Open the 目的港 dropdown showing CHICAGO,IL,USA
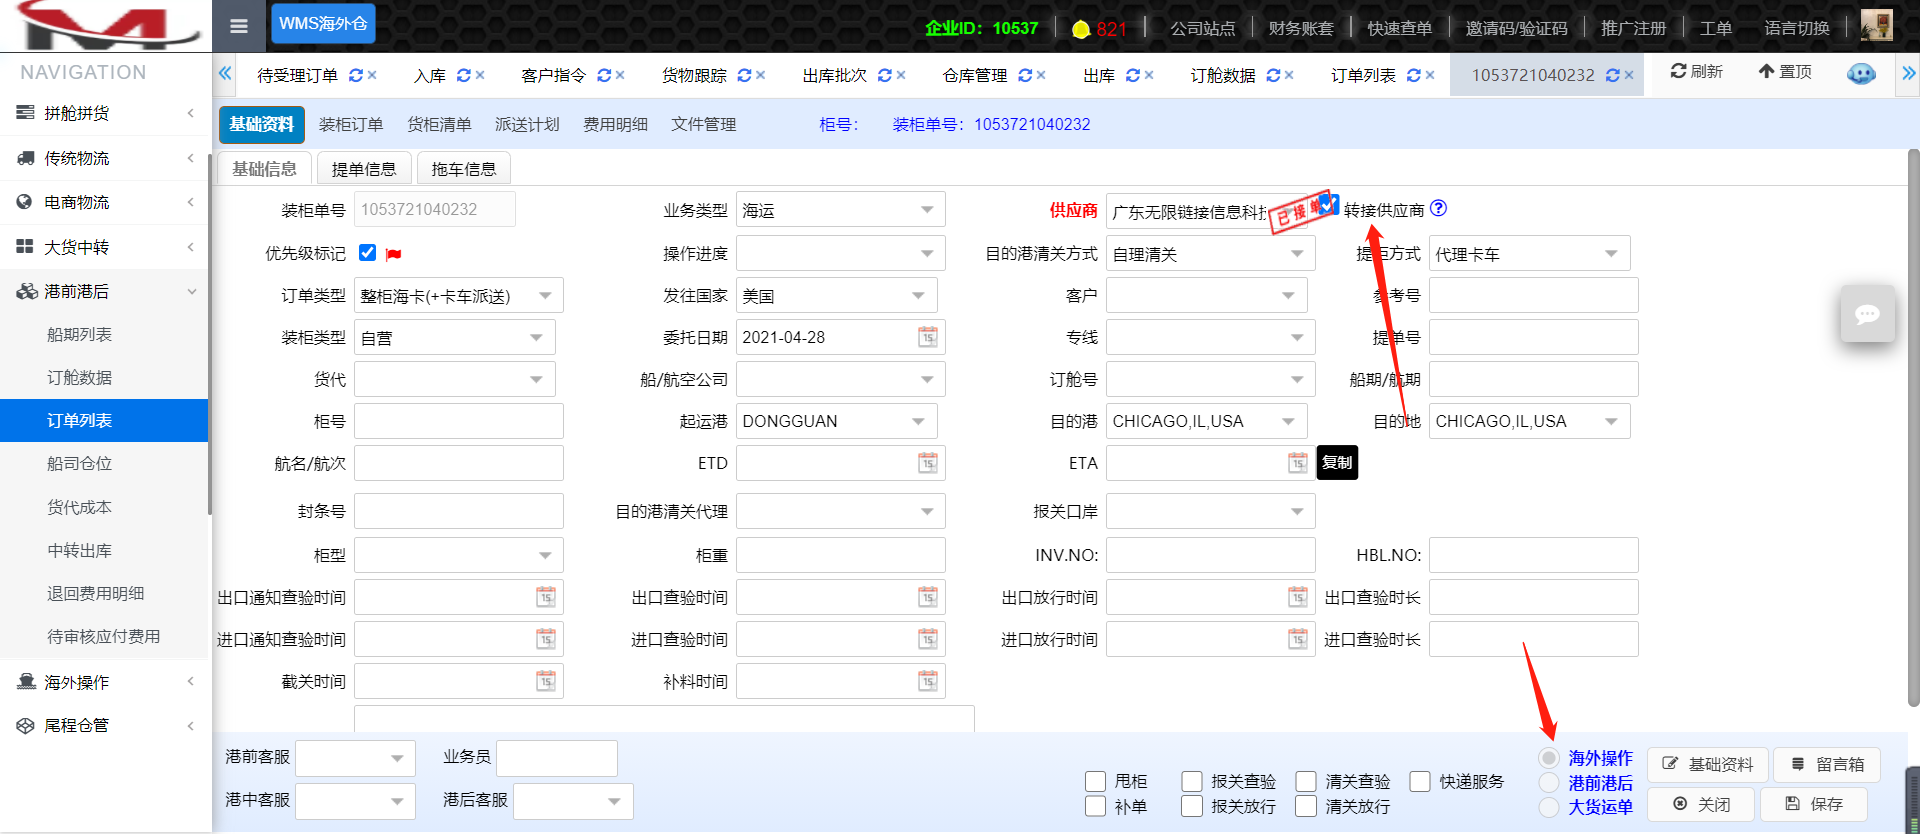This screenshot has height=834, width=1920. click(1206, 421)
